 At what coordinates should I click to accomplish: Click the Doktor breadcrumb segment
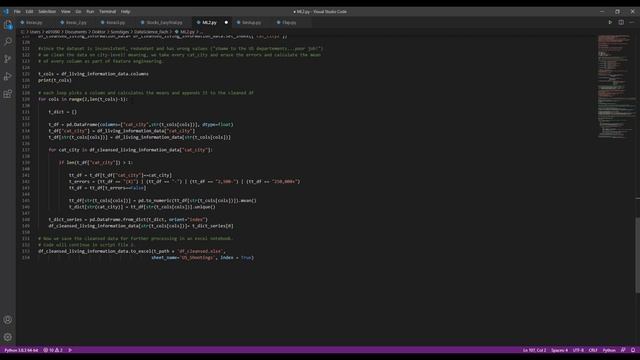(x=98, y=31)
